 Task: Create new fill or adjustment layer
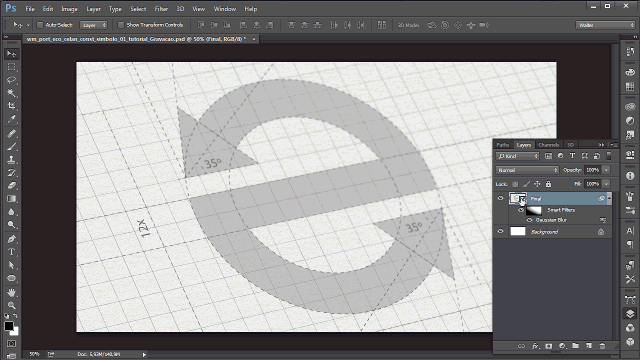562,346
